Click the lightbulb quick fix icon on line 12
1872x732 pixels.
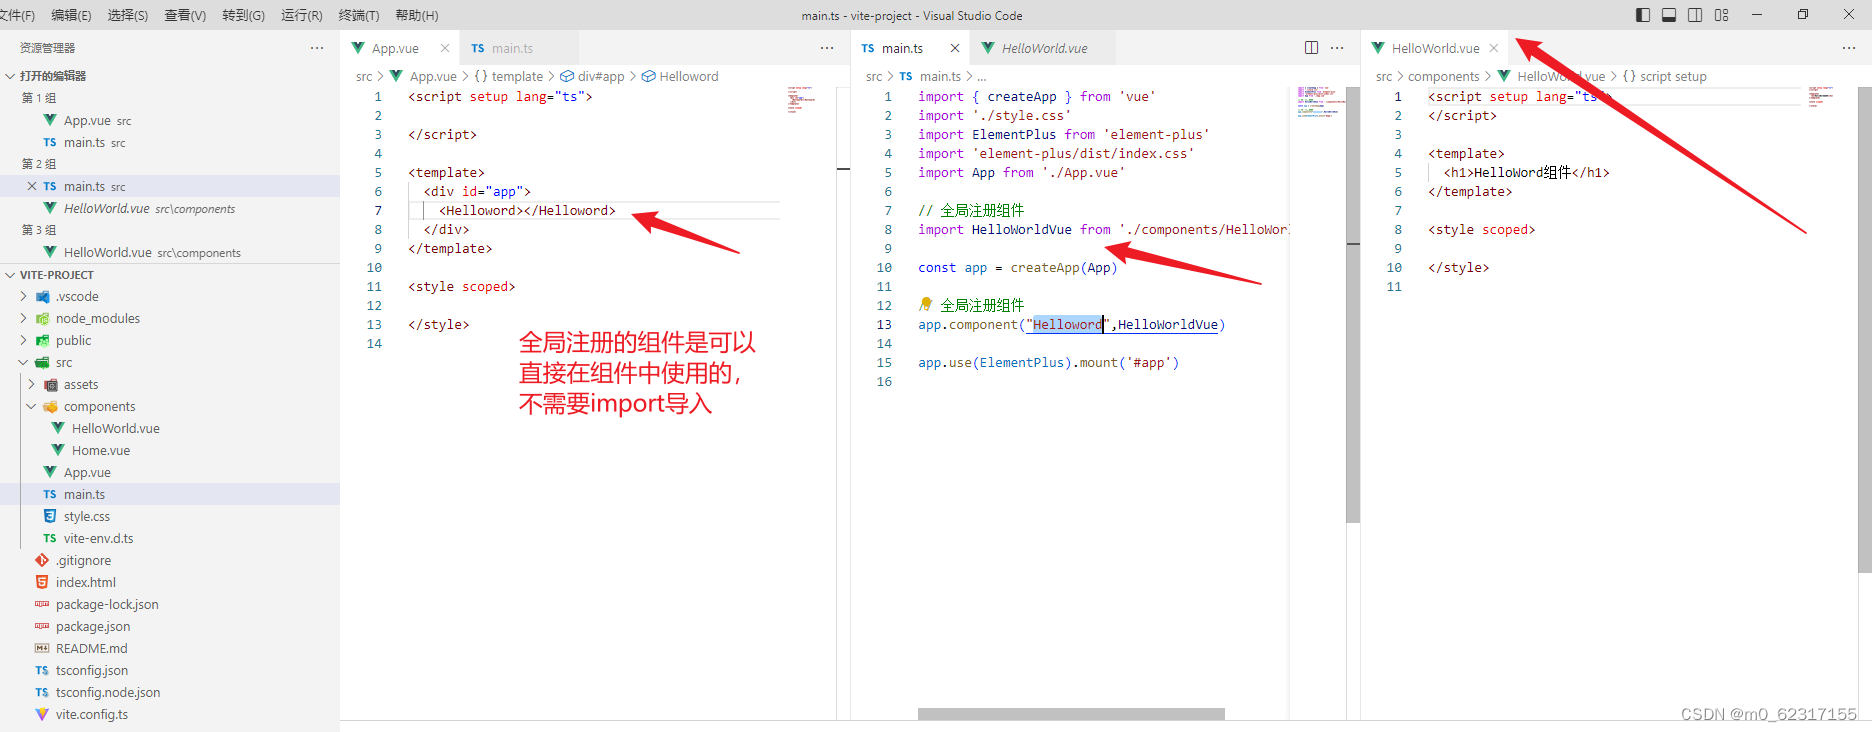(x=926, y=304)
